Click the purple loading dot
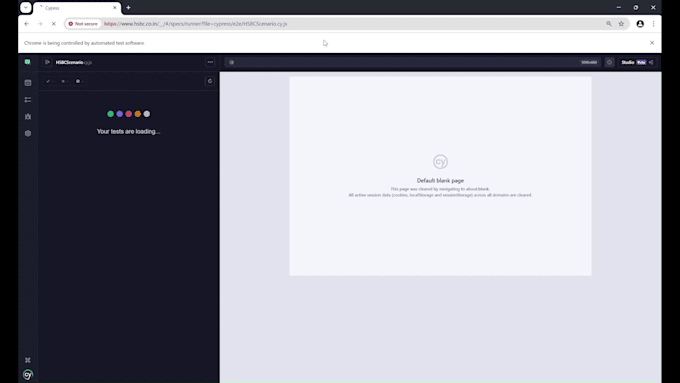Image resolution: width=680 pixels, height=383 pixels. click(120, 114)
